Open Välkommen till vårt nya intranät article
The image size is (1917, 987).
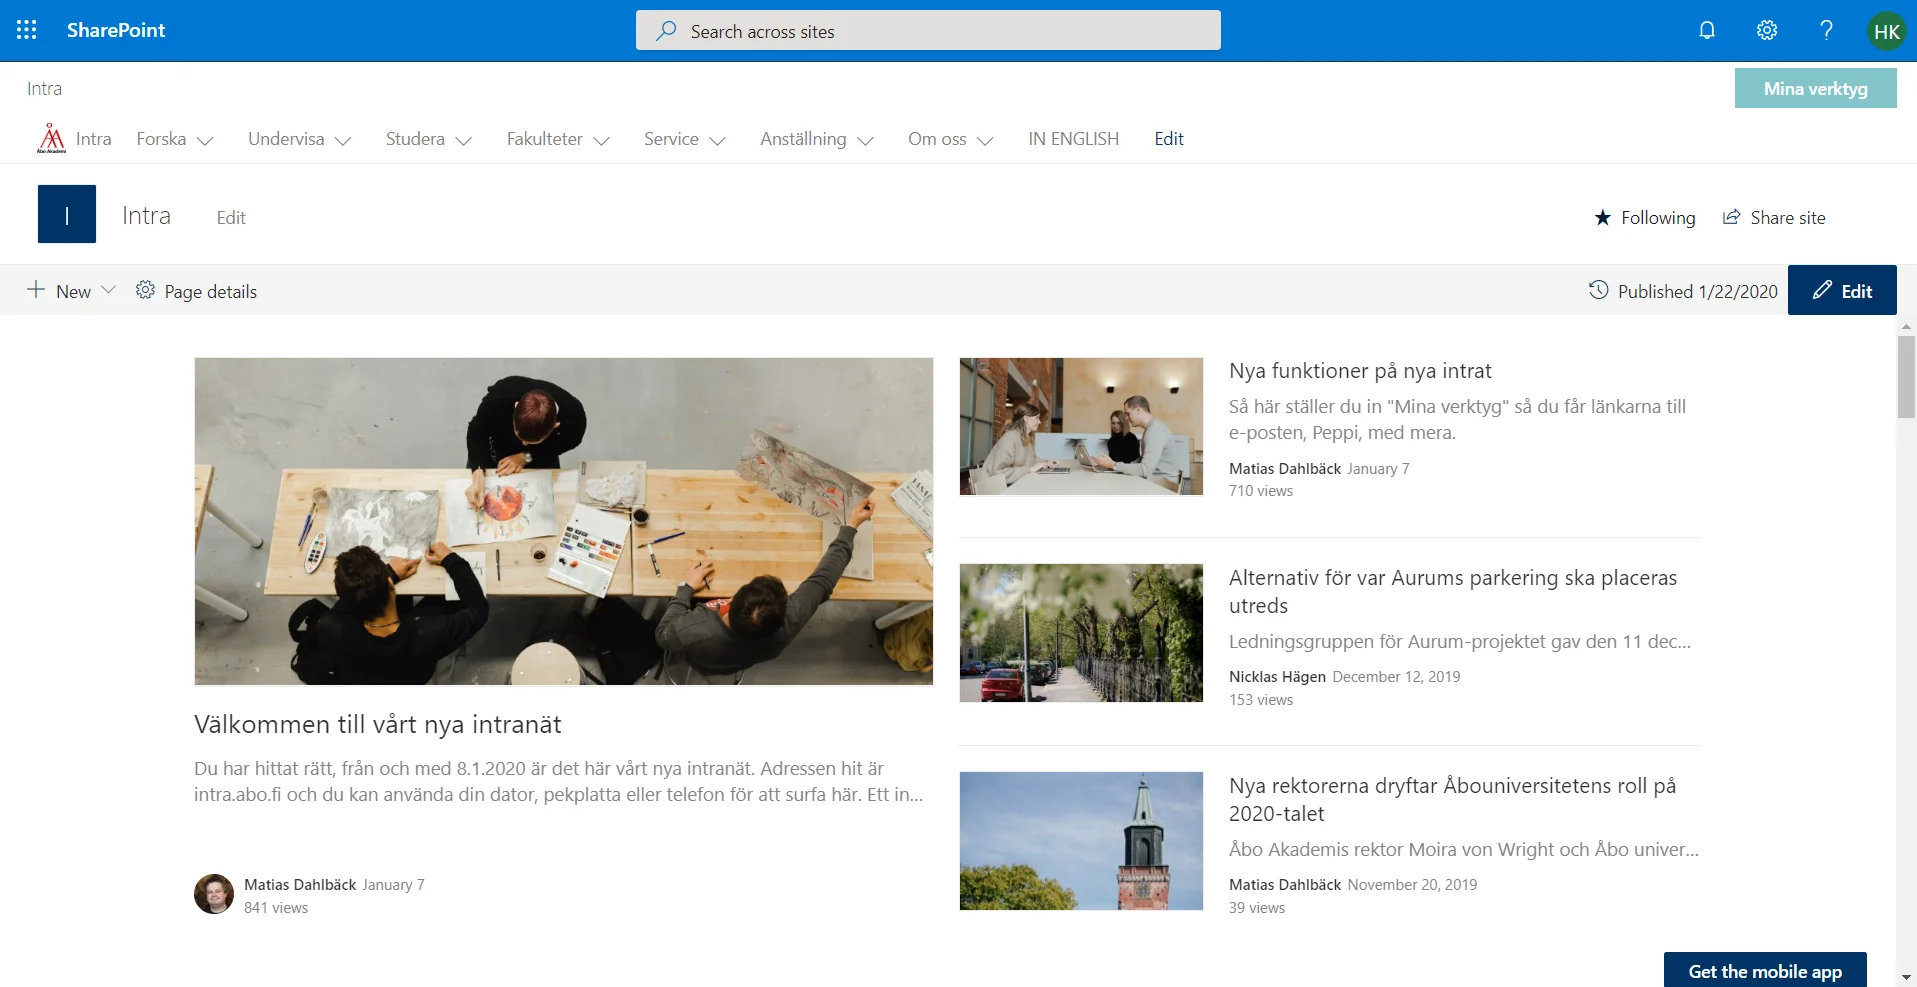coord(378,724)
